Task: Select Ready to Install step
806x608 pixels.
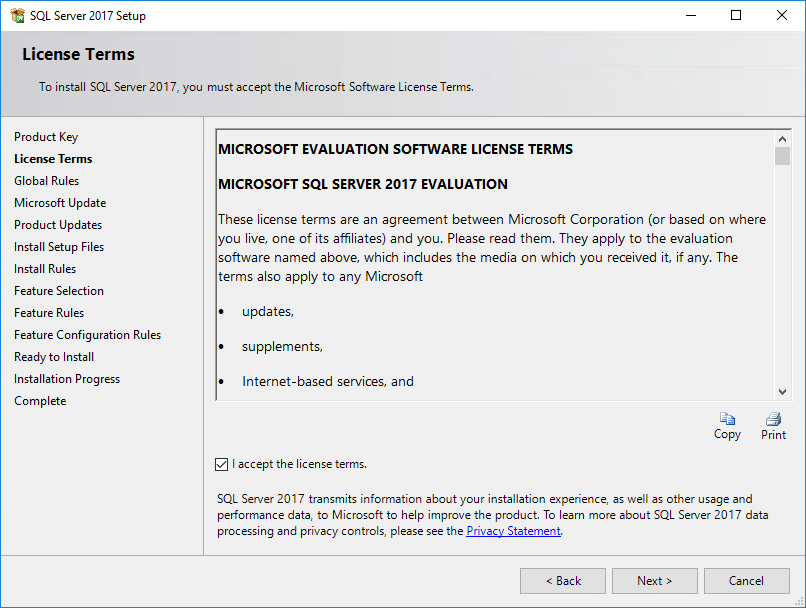Action: (x=54, y=357)
